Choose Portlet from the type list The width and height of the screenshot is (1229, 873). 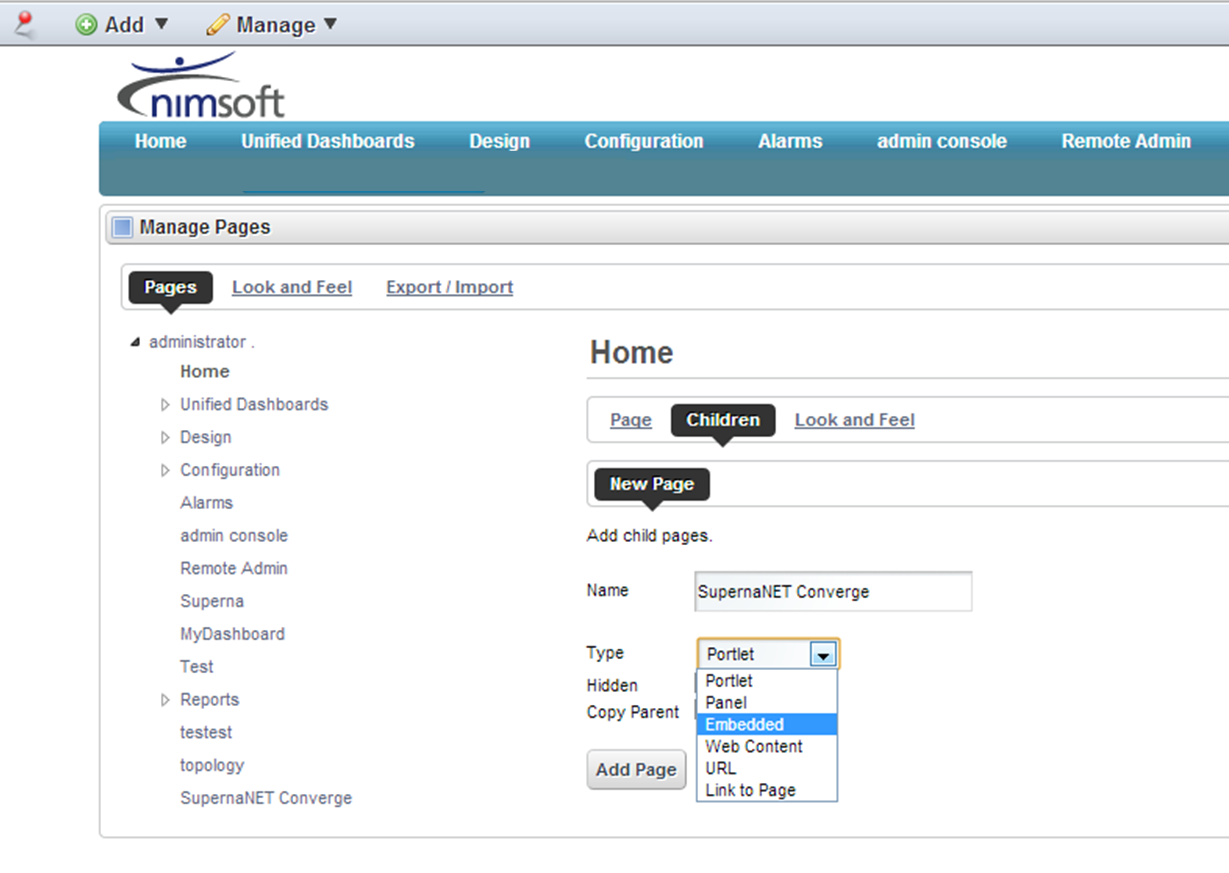767,681
